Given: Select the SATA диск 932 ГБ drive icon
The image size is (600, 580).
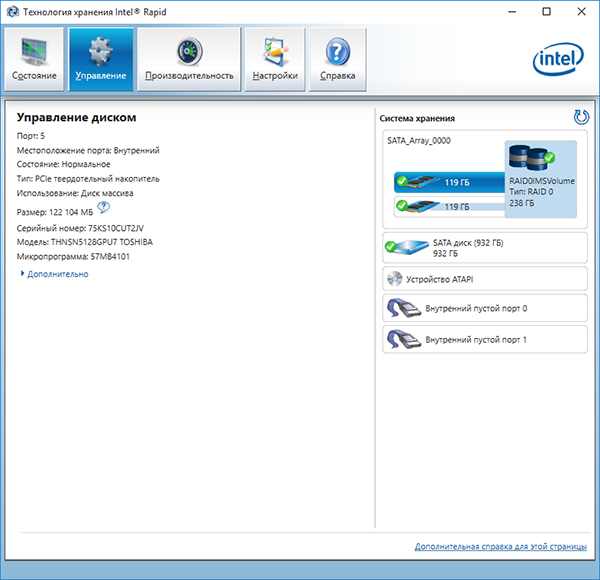Looking at the screenshot, I should coord(406,247).
